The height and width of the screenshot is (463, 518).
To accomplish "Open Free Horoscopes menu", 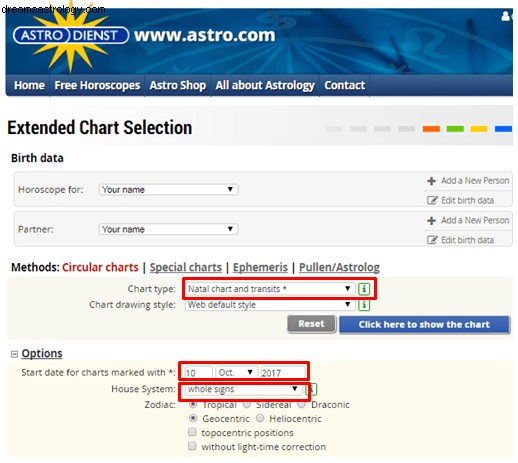I will (x=97, y=85).
